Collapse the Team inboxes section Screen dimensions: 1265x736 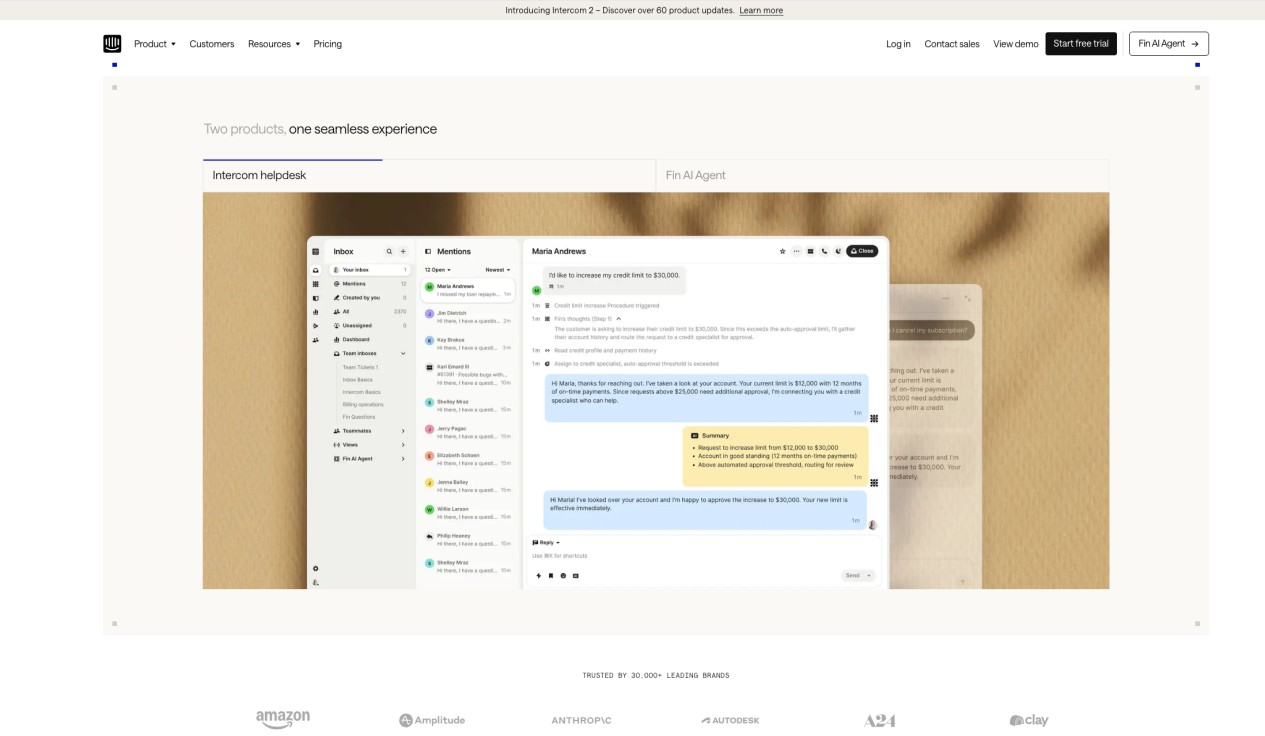[x=403, y=353]
